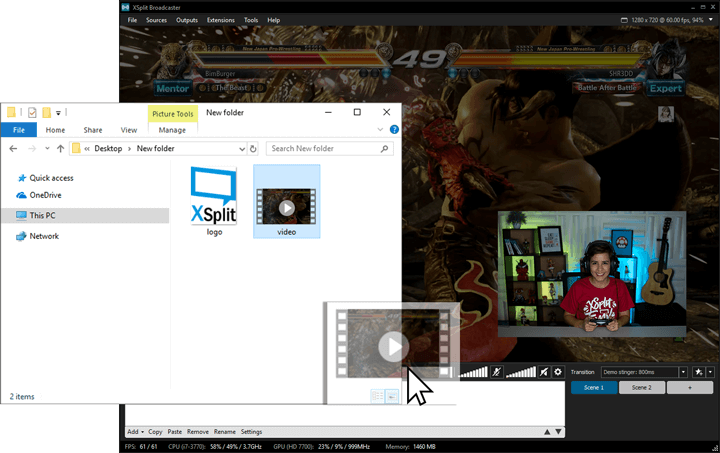Click the folder icon in Explorer title bar
This screenshot has width=720, height=453.
coord(11,112)
